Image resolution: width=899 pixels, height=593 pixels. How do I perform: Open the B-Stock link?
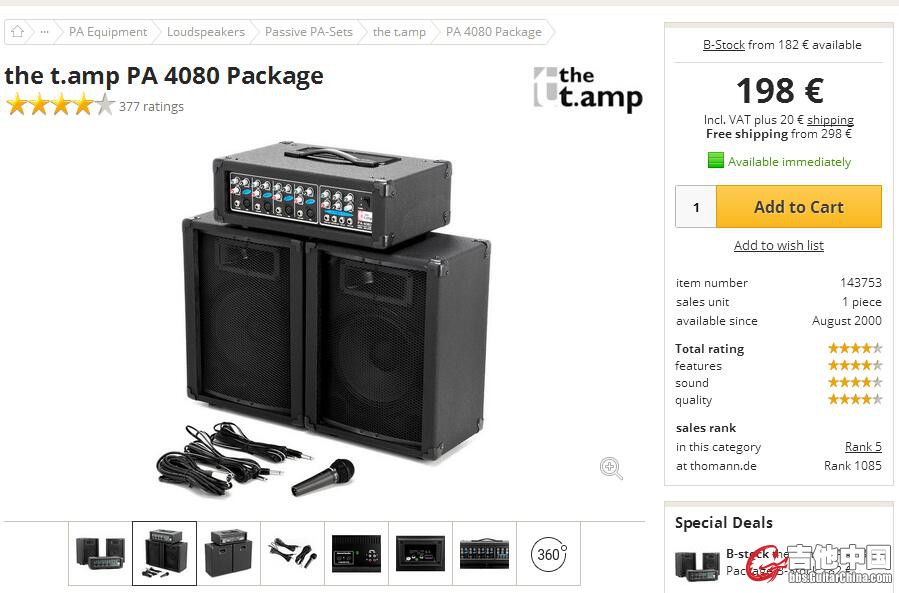click(x=723, y=45)
